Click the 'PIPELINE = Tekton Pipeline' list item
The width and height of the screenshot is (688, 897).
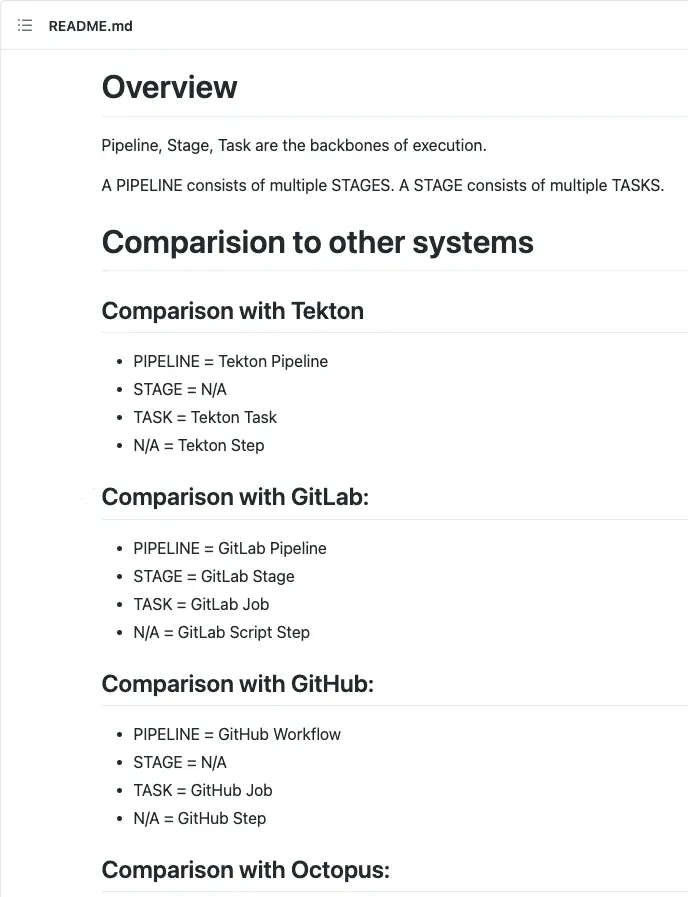230,361
